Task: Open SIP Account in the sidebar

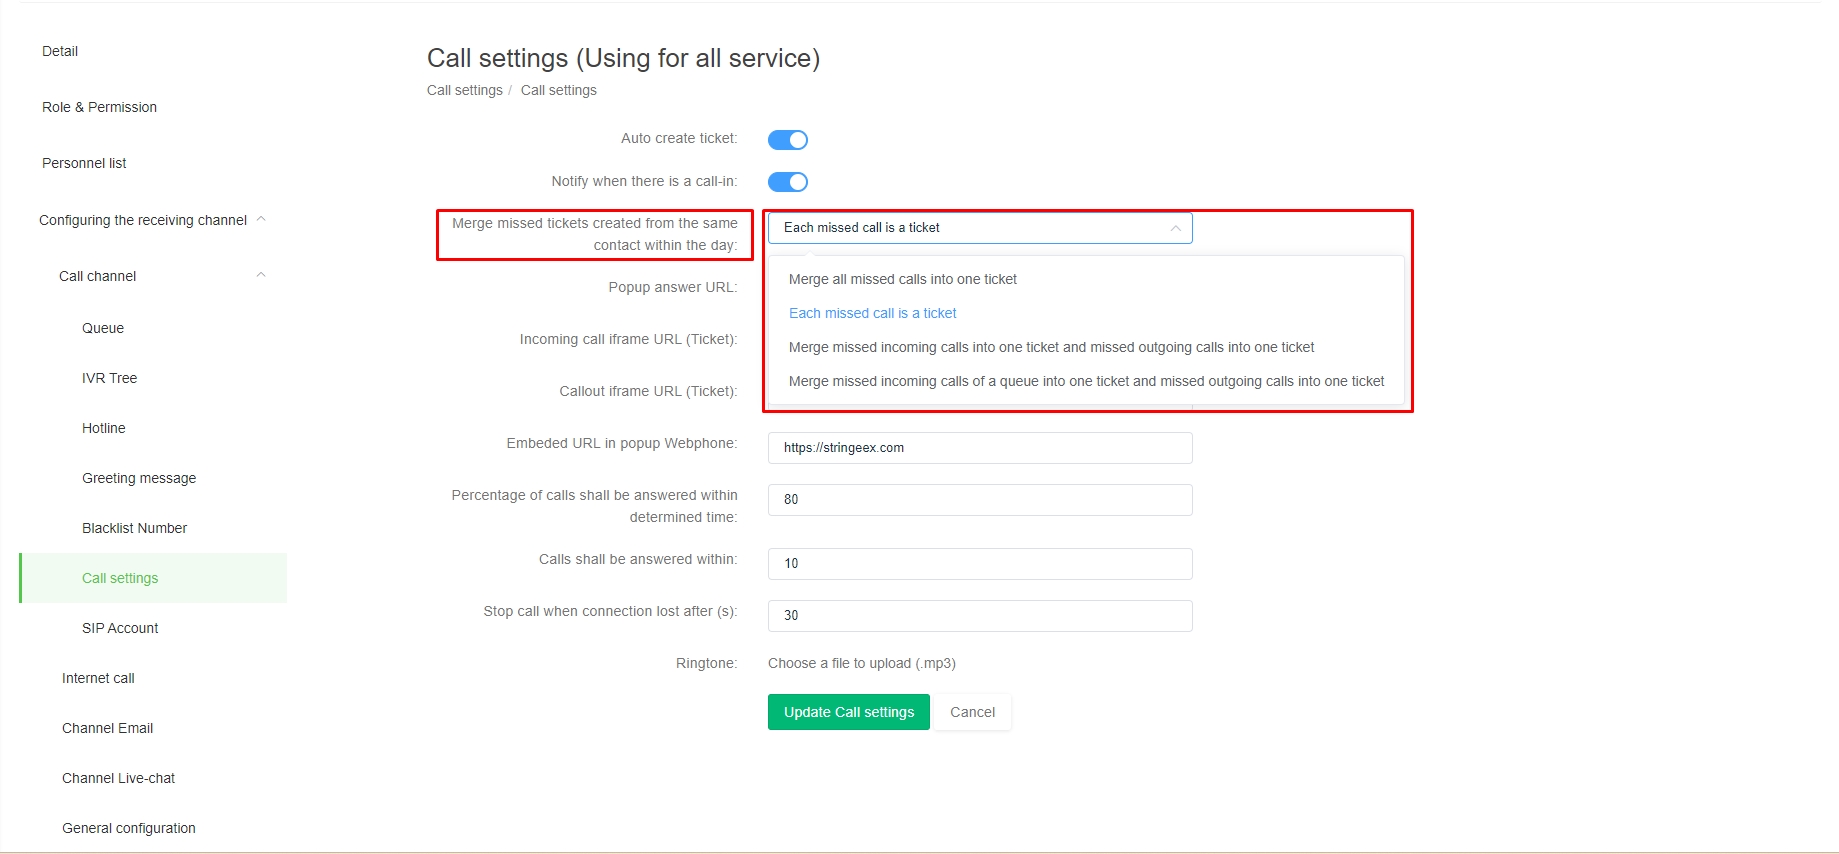Action: pos(120,628)
